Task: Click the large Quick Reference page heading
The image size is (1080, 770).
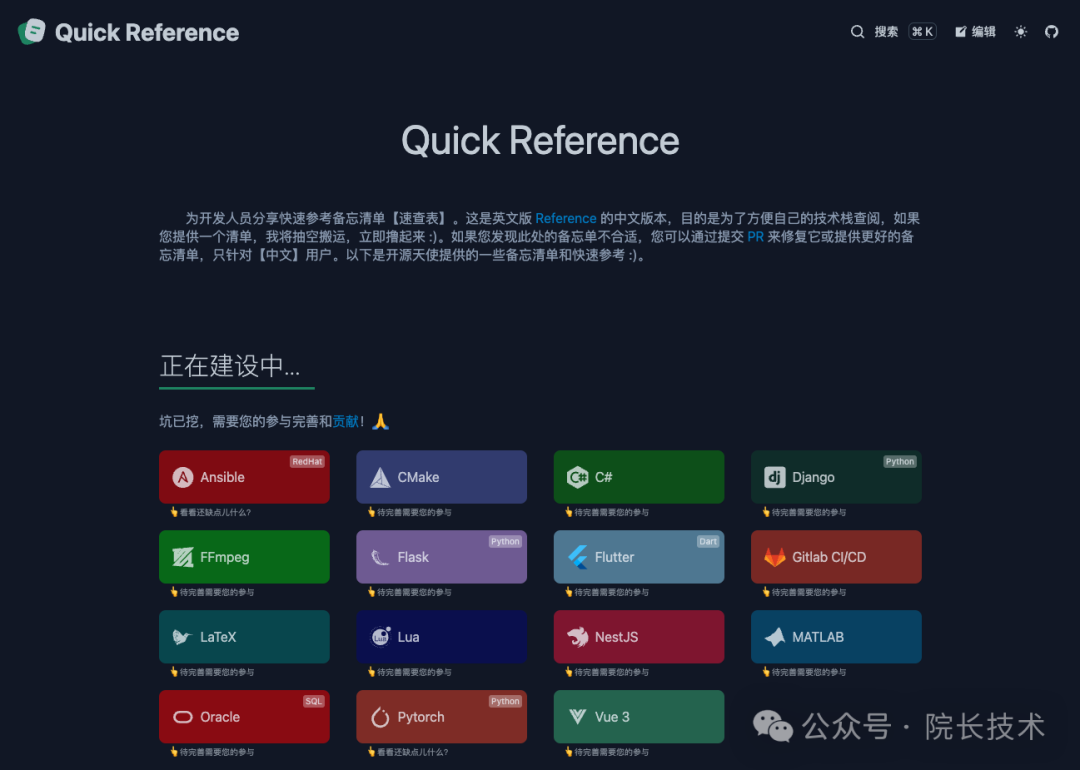Action: coord(540,141)
